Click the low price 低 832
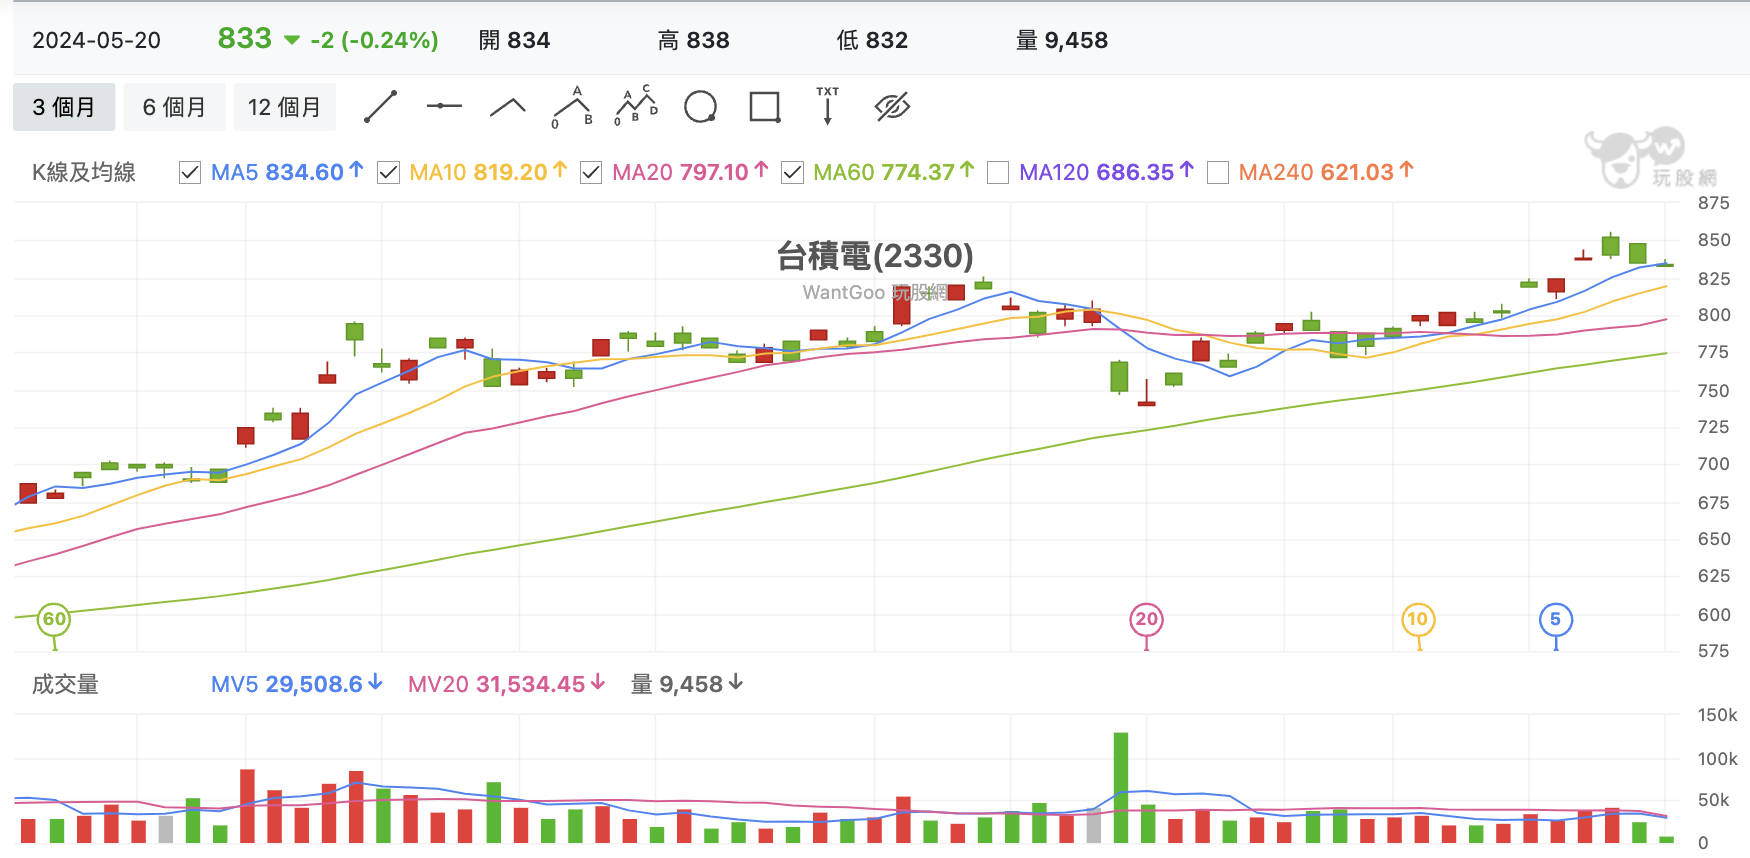 click(872, 41)
